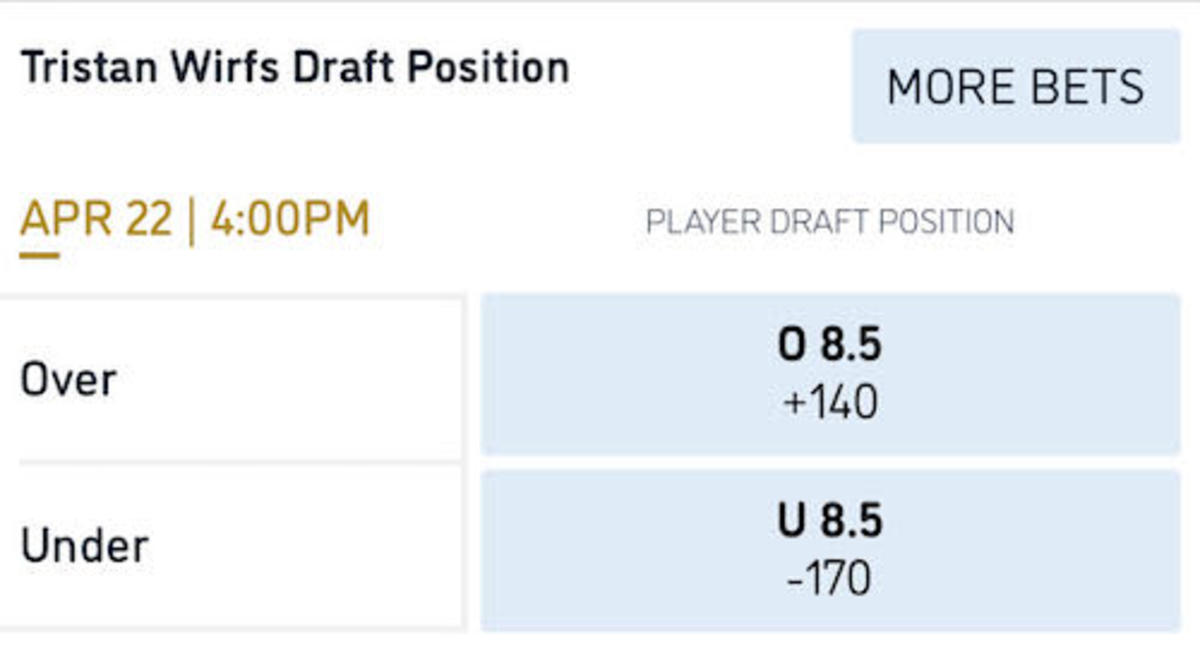Screen dimensions: 1200x646
Task: Select the Over 8.5 +140 bet
Action: (x=830, y=374)
